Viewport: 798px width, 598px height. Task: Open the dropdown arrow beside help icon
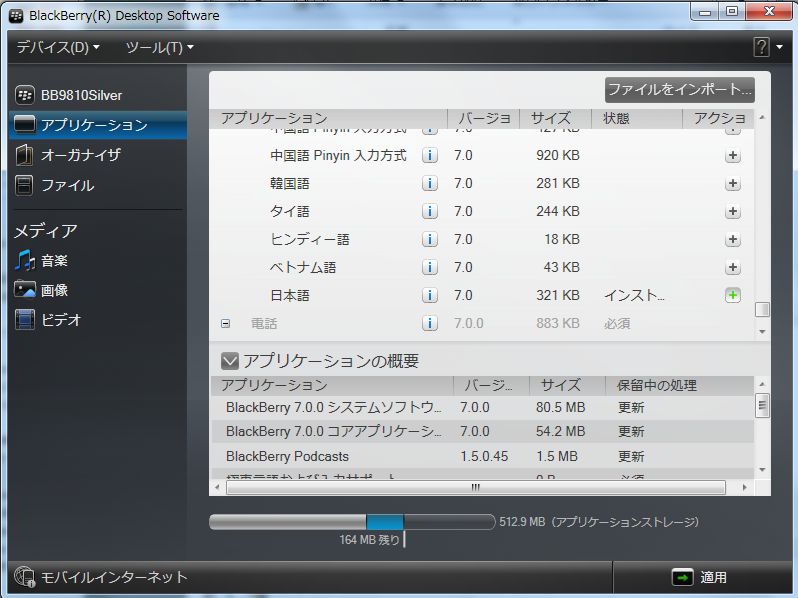point(780,47)
